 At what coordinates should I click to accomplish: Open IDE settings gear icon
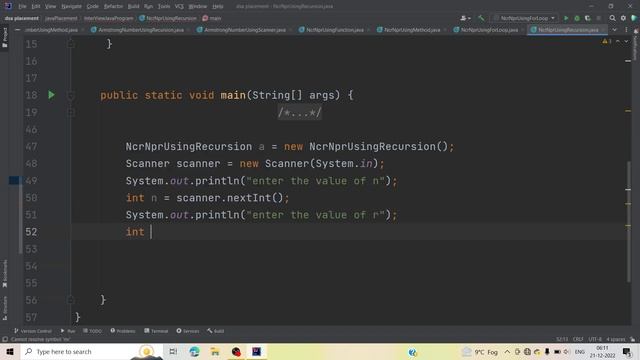pyautogui.click(x=623, y=18)
